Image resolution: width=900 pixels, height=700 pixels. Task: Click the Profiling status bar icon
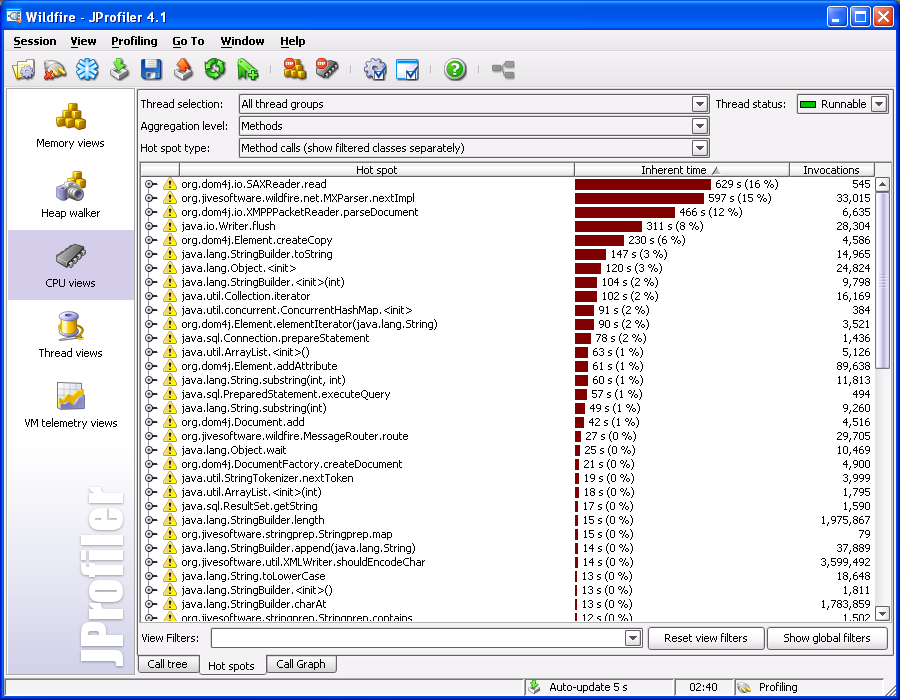(x=744, y=687)
